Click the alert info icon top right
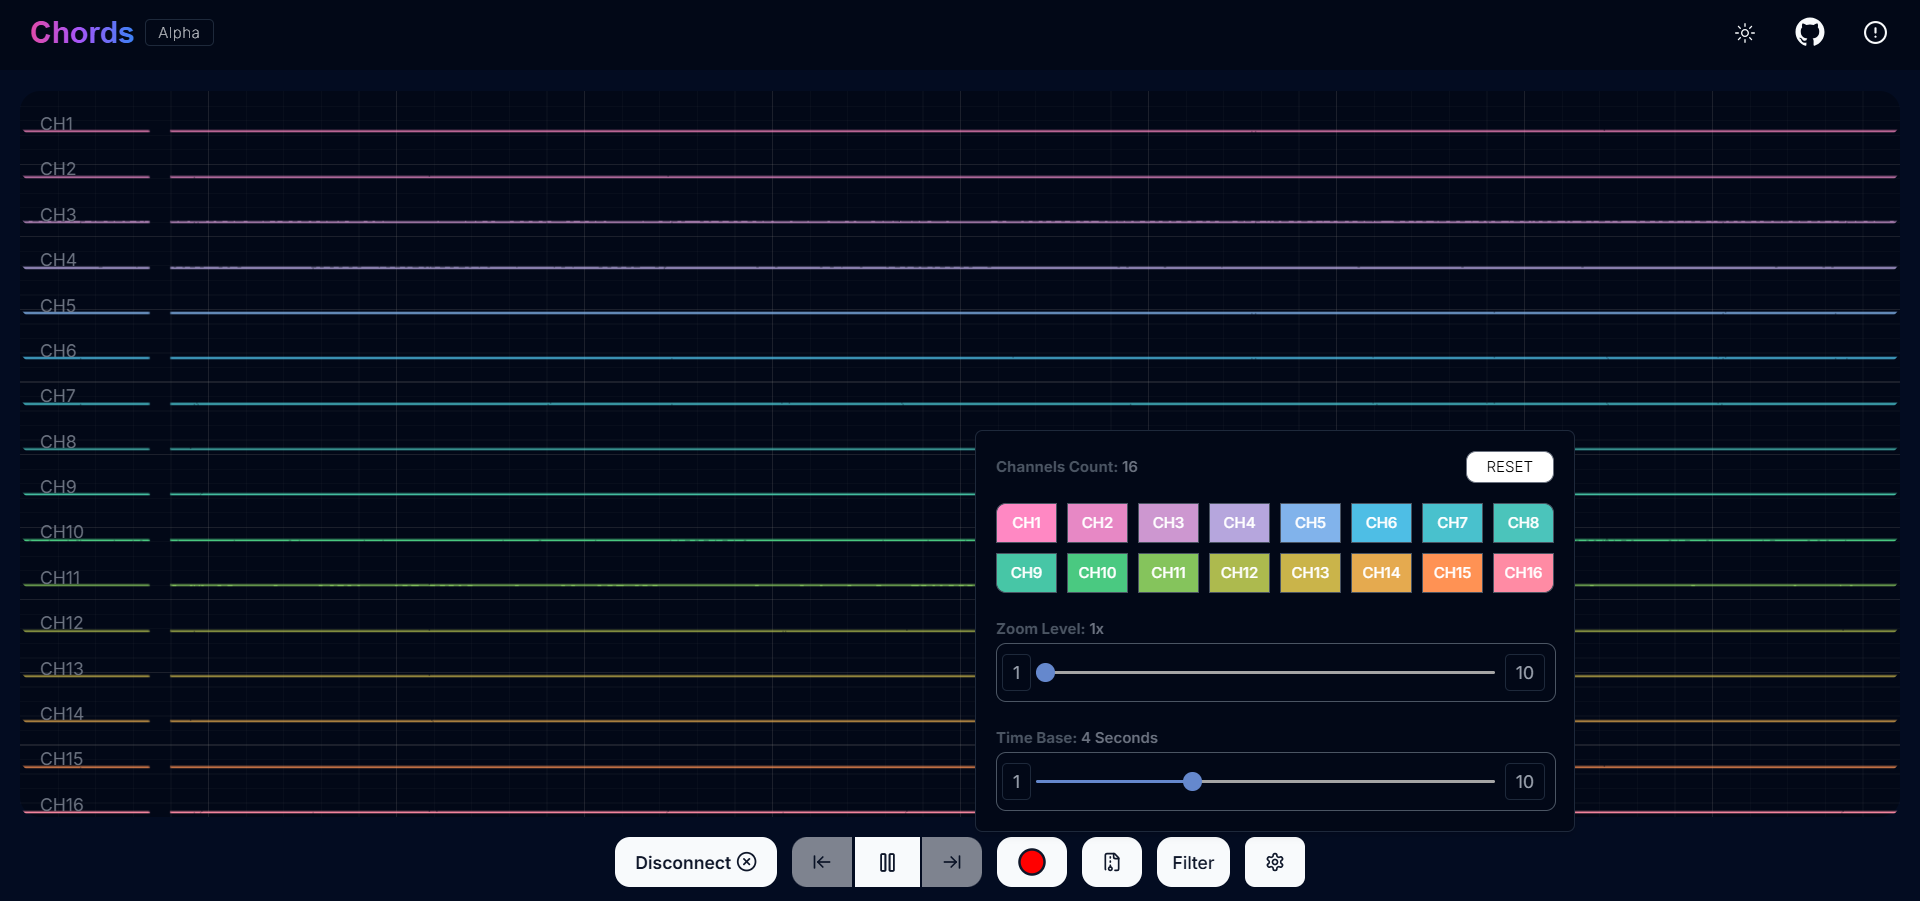 click(x=1875, y=32)
